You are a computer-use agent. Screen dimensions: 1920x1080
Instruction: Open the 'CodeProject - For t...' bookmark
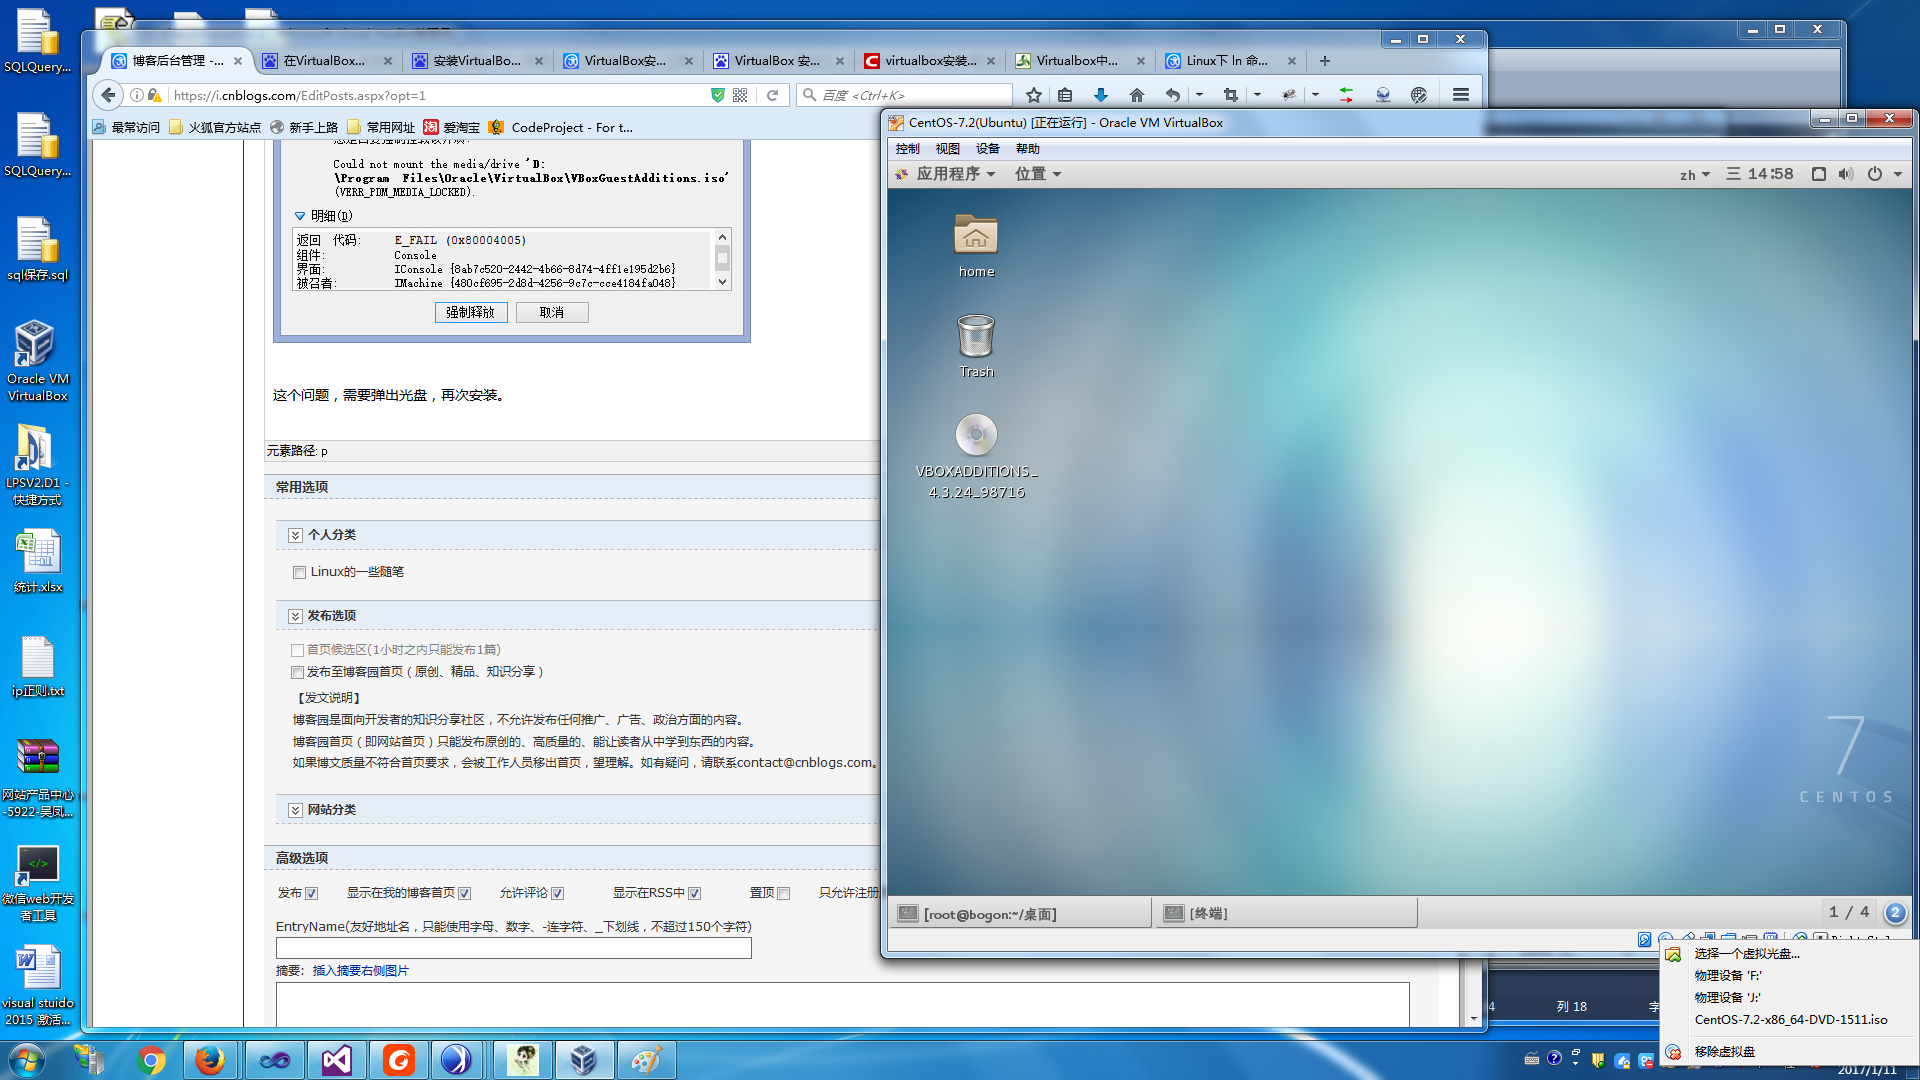561,128
